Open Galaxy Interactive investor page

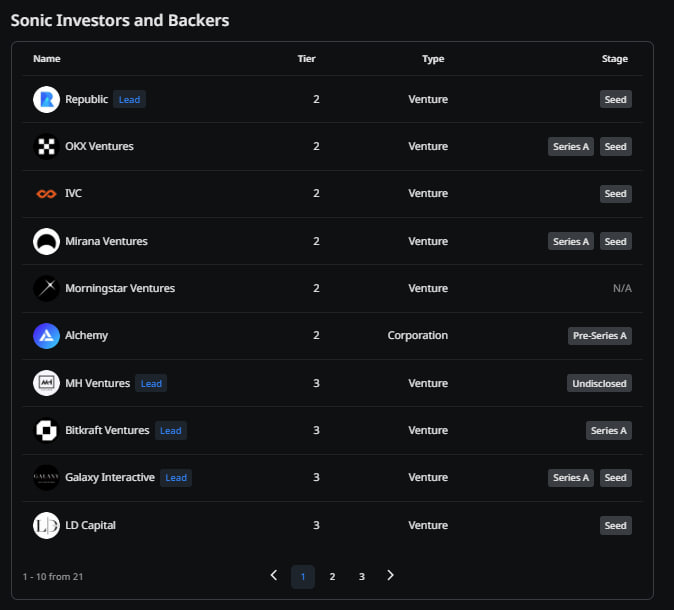click(110, 477)
